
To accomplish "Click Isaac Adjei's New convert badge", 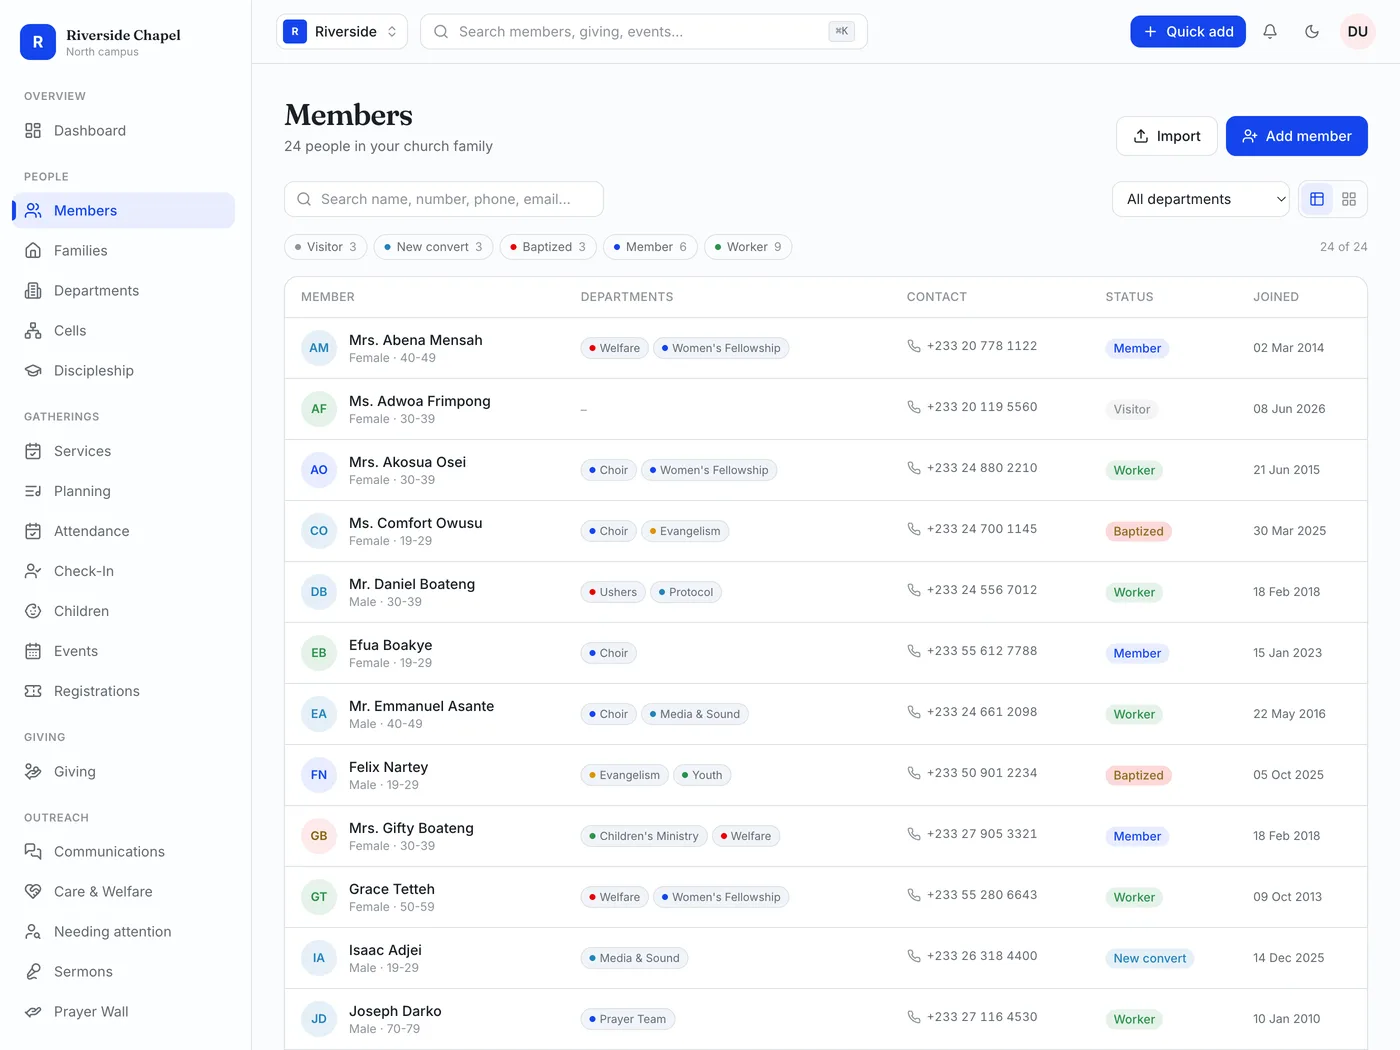I will tap(1149, 958).
